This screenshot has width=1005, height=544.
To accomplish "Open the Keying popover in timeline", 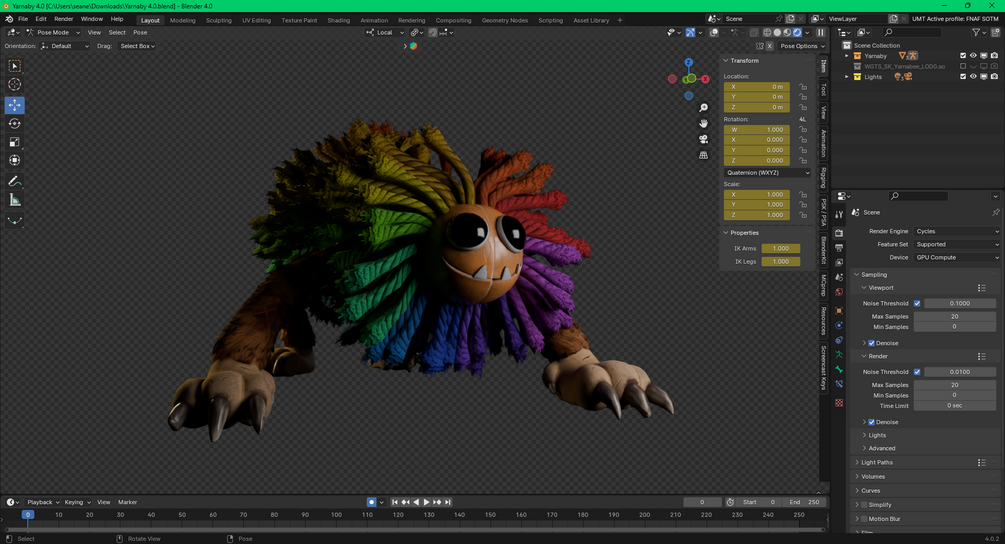I will [76, 502].
